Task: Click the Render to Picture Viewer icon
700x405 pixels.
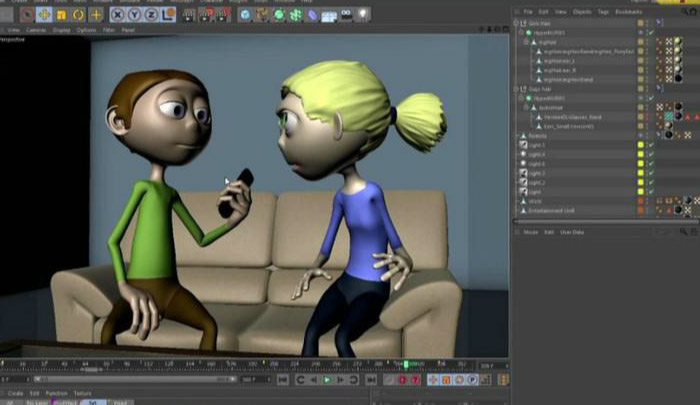Action: point(206,15)
